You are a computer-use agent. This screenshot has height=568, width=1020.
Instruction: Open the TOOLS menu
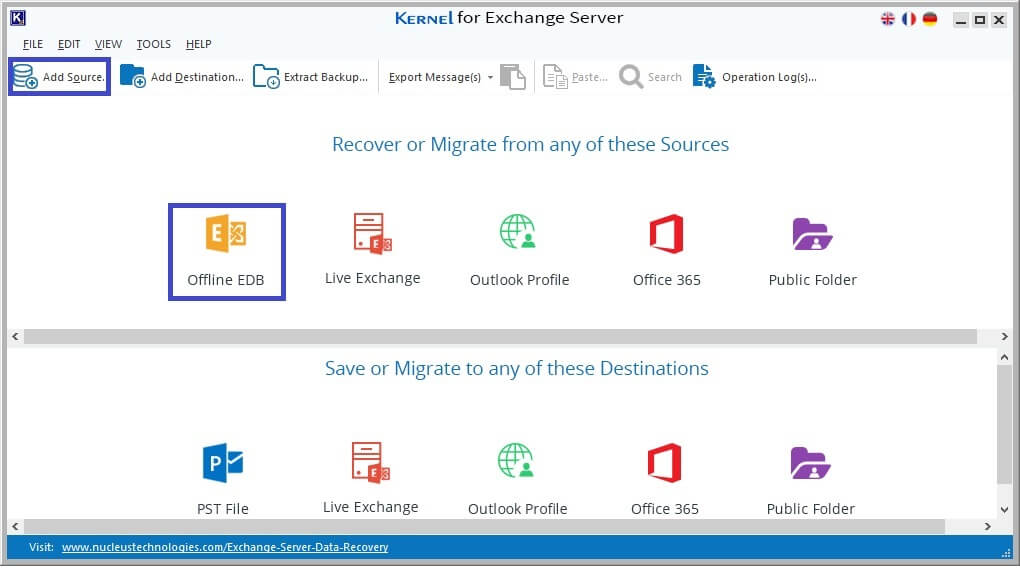coord(154,44)
